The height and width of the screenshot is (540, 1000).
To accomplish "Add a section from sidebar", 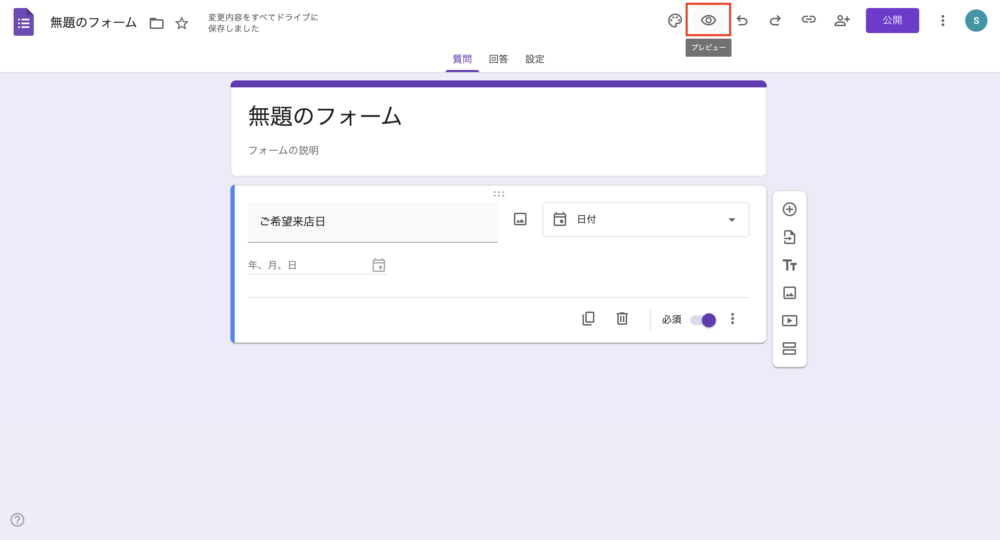I will pyautogui.click(x=790, y=349).
